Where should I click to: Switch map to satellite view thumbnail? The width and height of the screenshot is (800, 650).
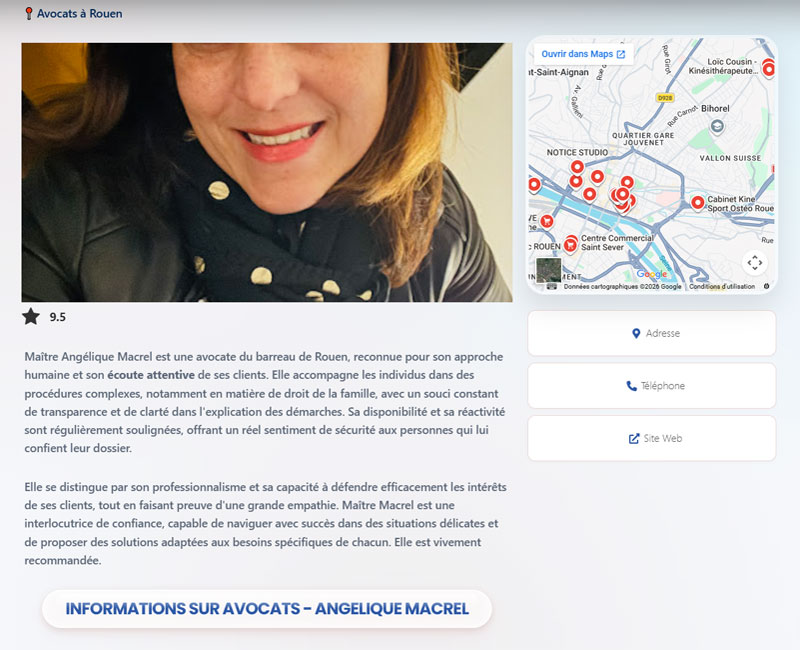click(548, 270)
